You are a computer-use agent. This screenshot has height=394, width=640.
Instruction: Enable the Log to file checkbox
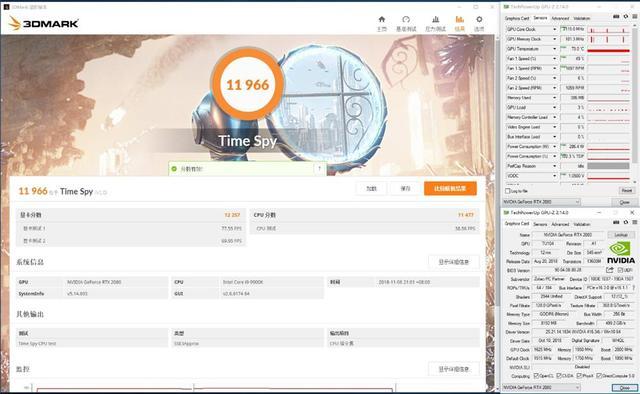pos(508,191)
